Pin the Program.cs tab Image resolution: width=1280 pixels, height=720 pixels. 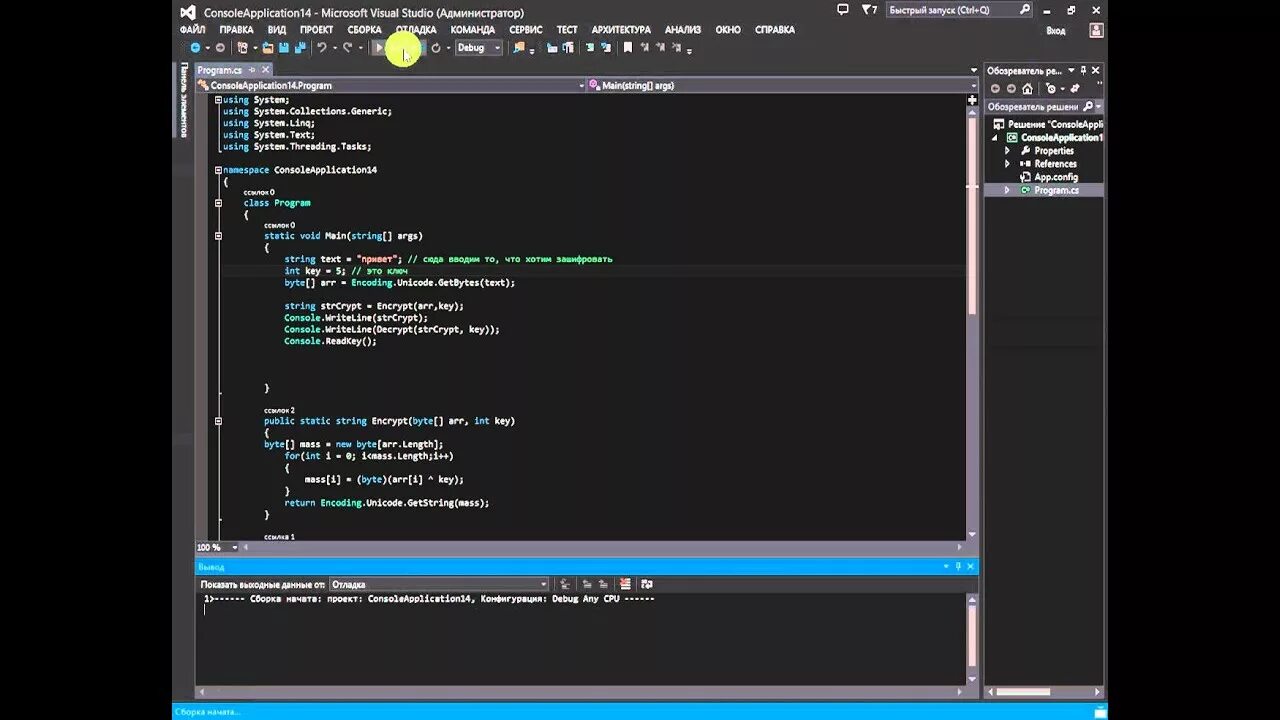pos(252,70)
